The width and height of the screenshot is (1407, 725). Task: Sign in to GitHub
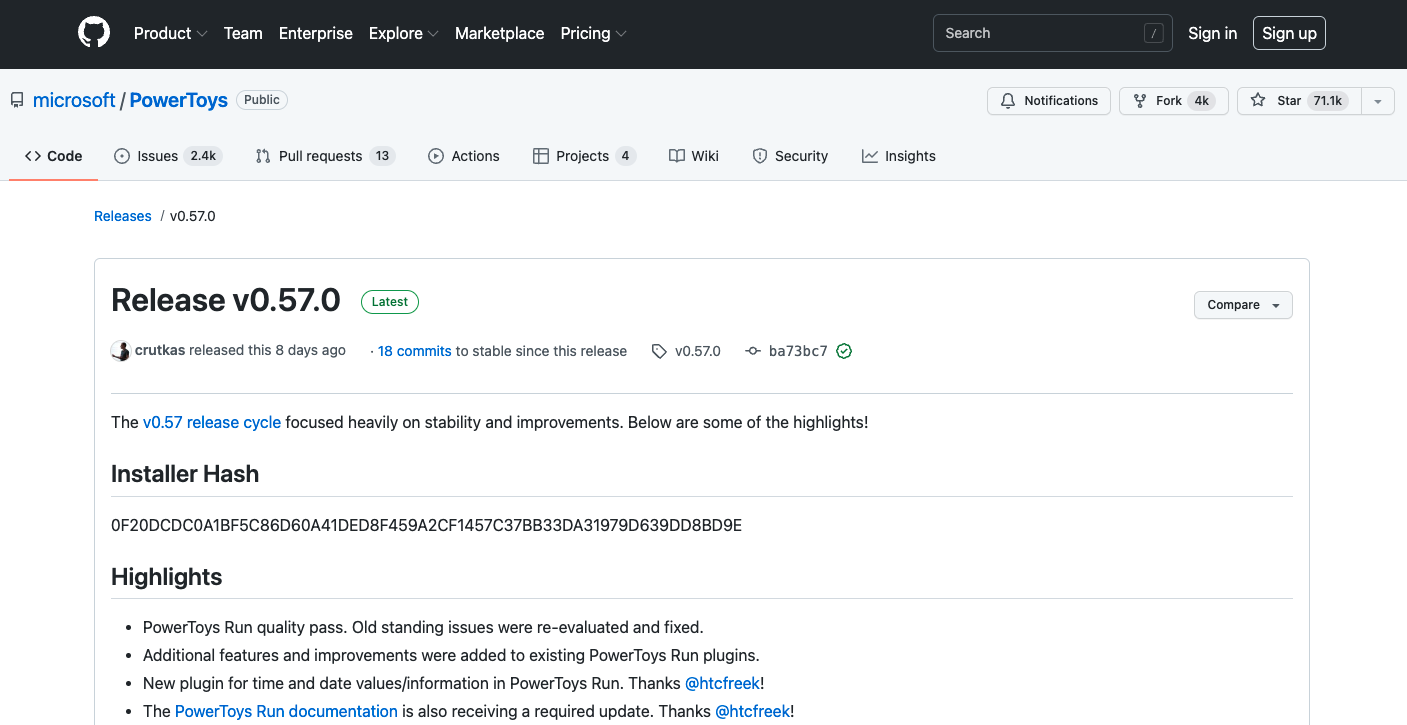(1212, 33)
